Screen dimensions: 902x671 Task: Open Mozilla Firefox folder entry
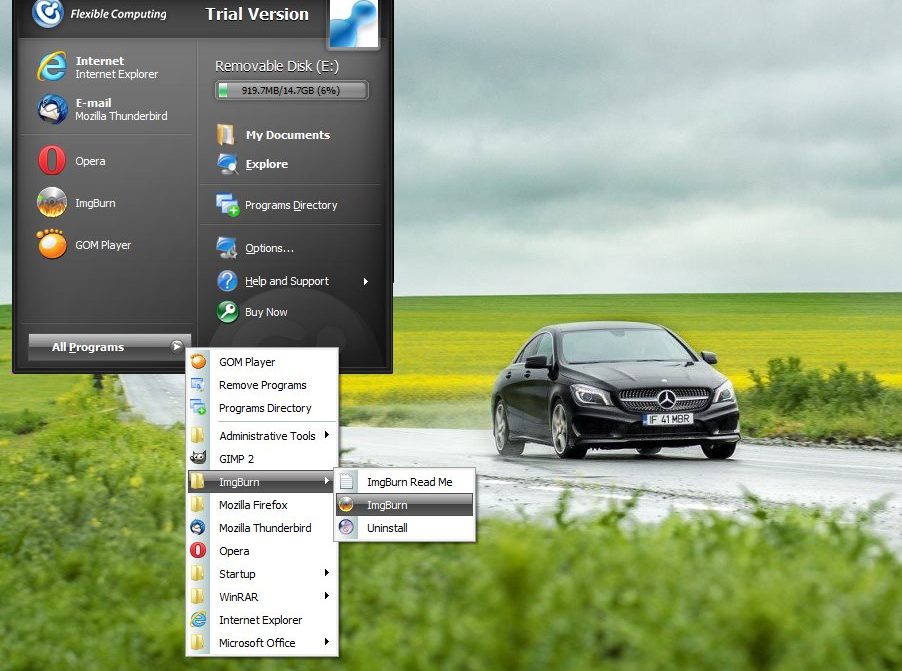262,505
